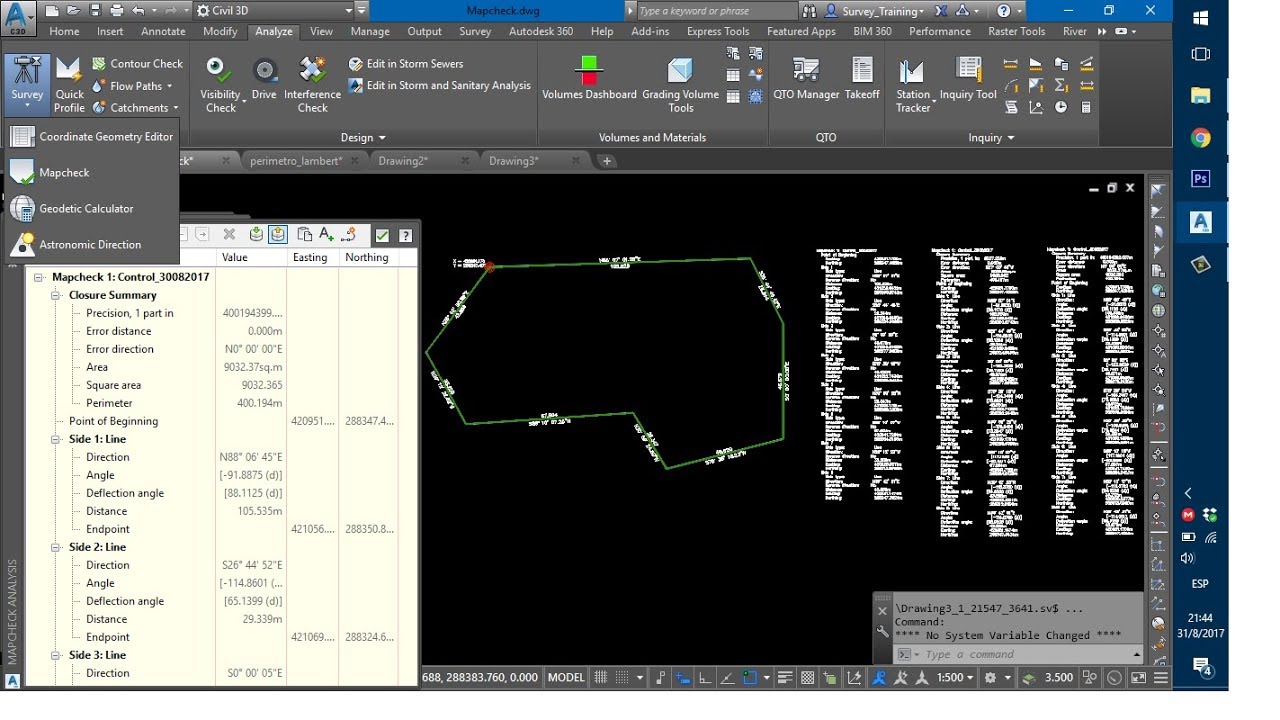Start the Drive analysis tool
This screenshot has height=720, width=1280.
264,79
